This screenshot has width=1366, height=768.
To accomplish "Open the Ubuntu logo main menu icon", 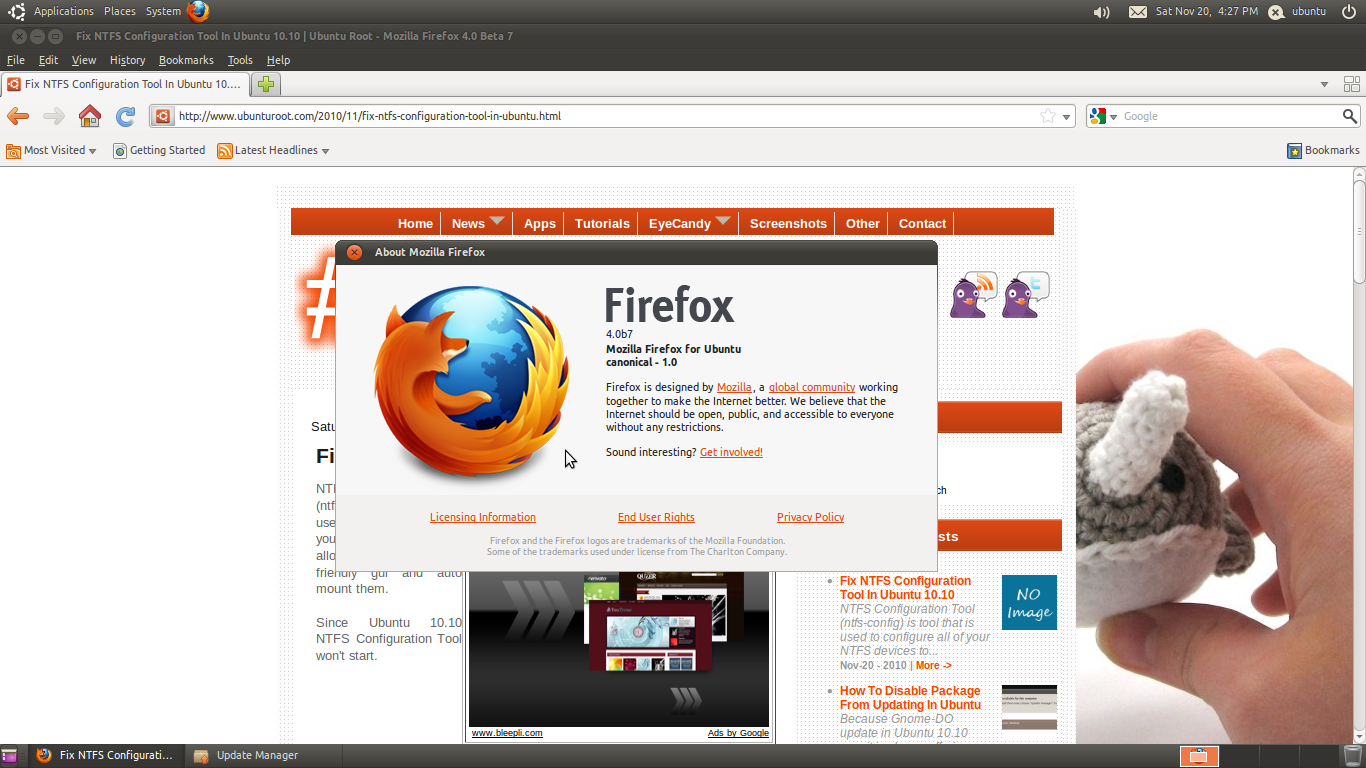I will pos(17,12).
